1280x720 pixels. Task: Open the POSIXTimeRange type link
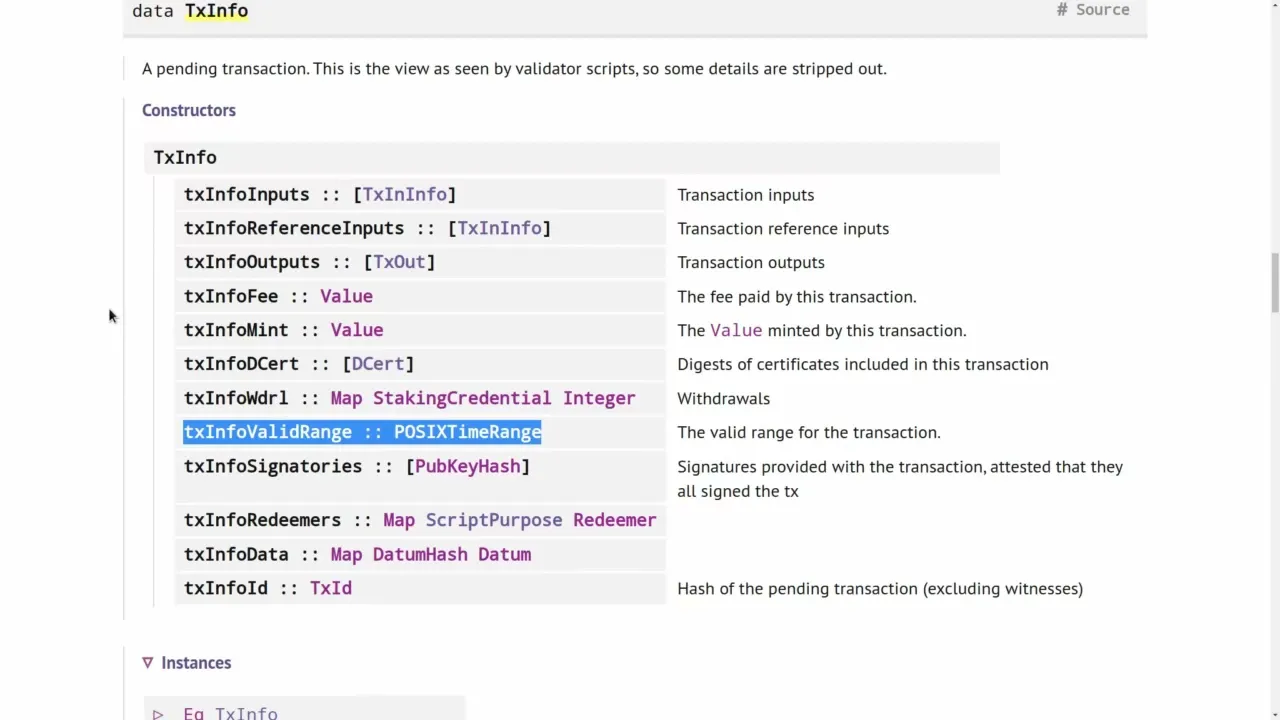coord(467,433)
